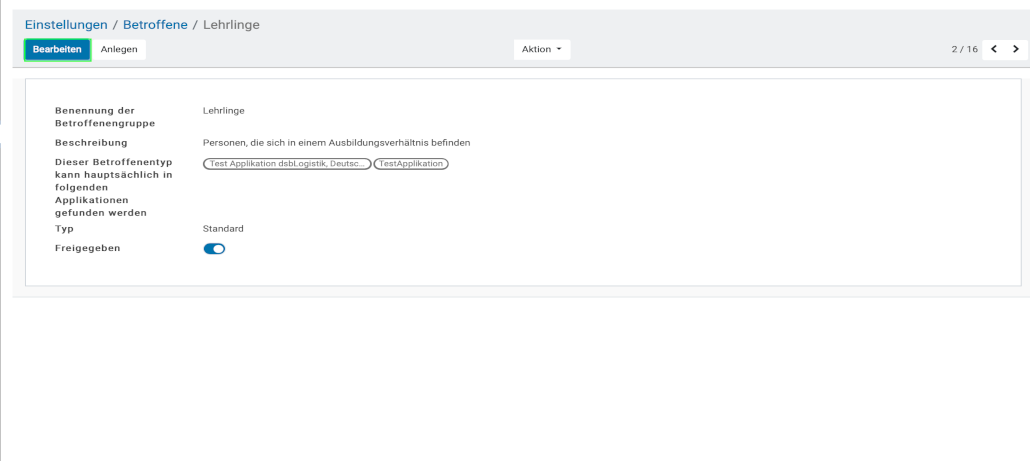The width and height of the screenshot is (1030, 461).
Task: Open the Aktion dropdown menu
Action: [542, 49]
